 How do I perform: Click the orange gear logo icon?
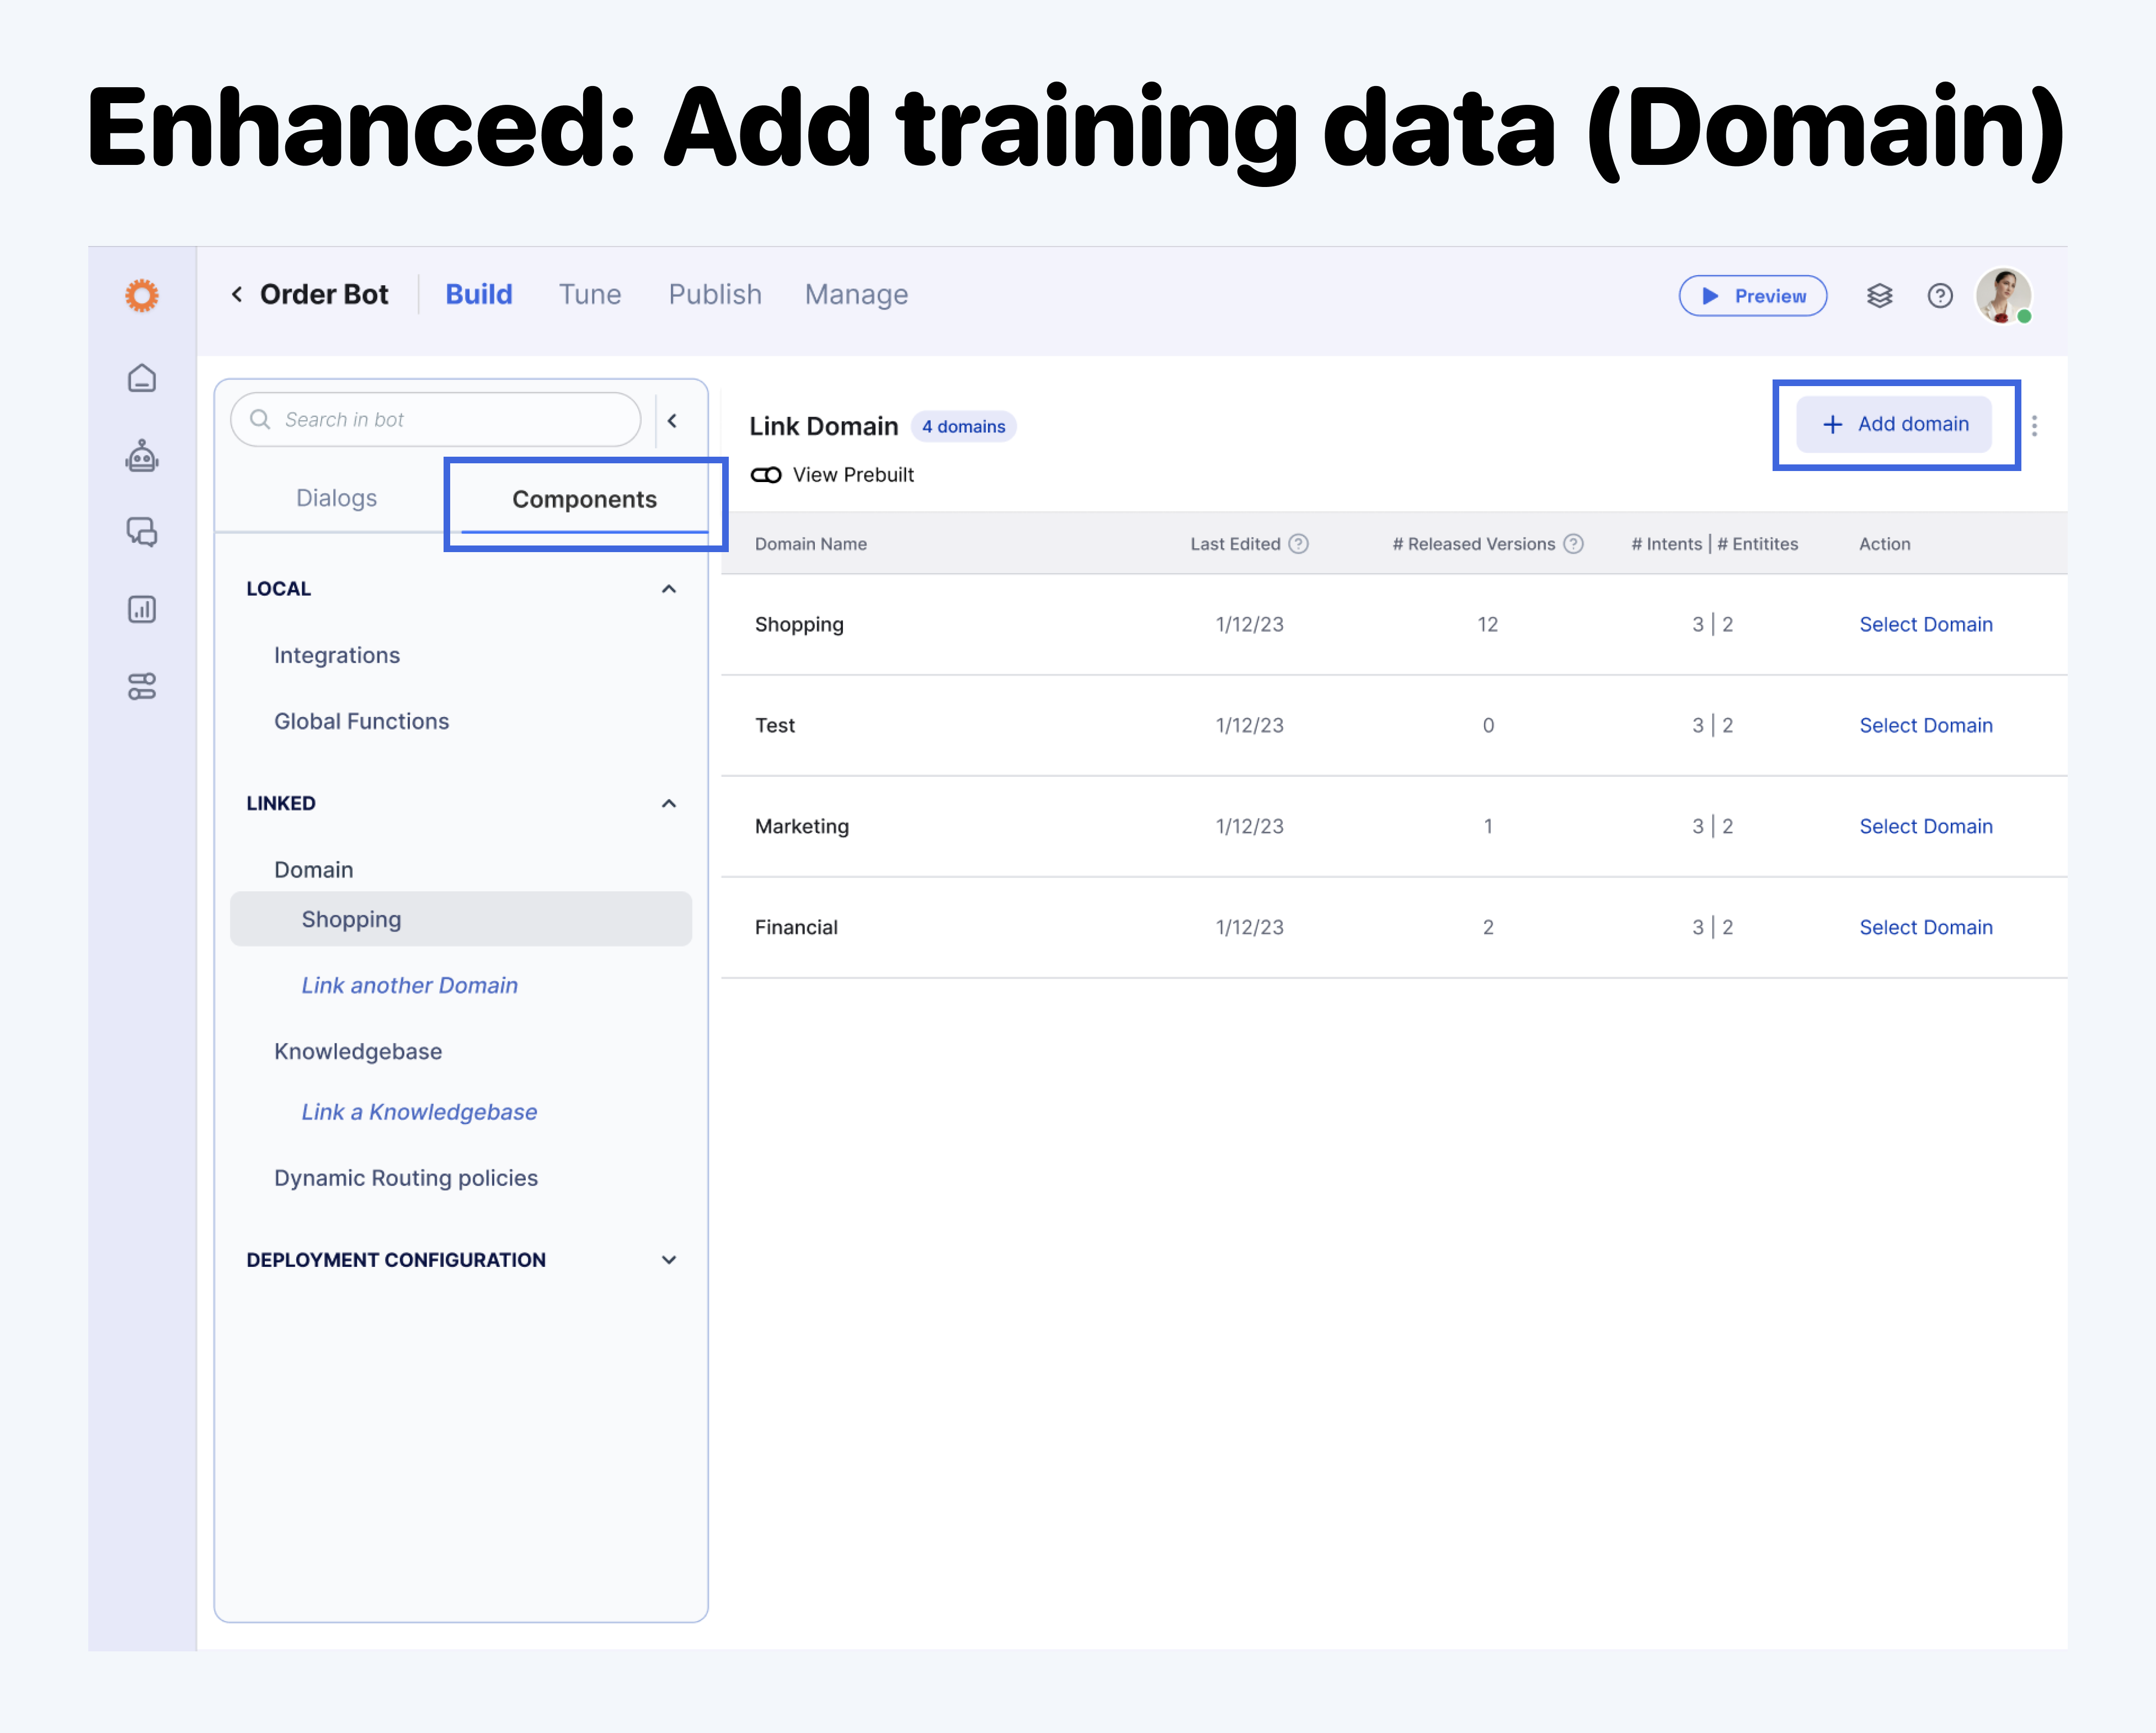click(142, 296)
